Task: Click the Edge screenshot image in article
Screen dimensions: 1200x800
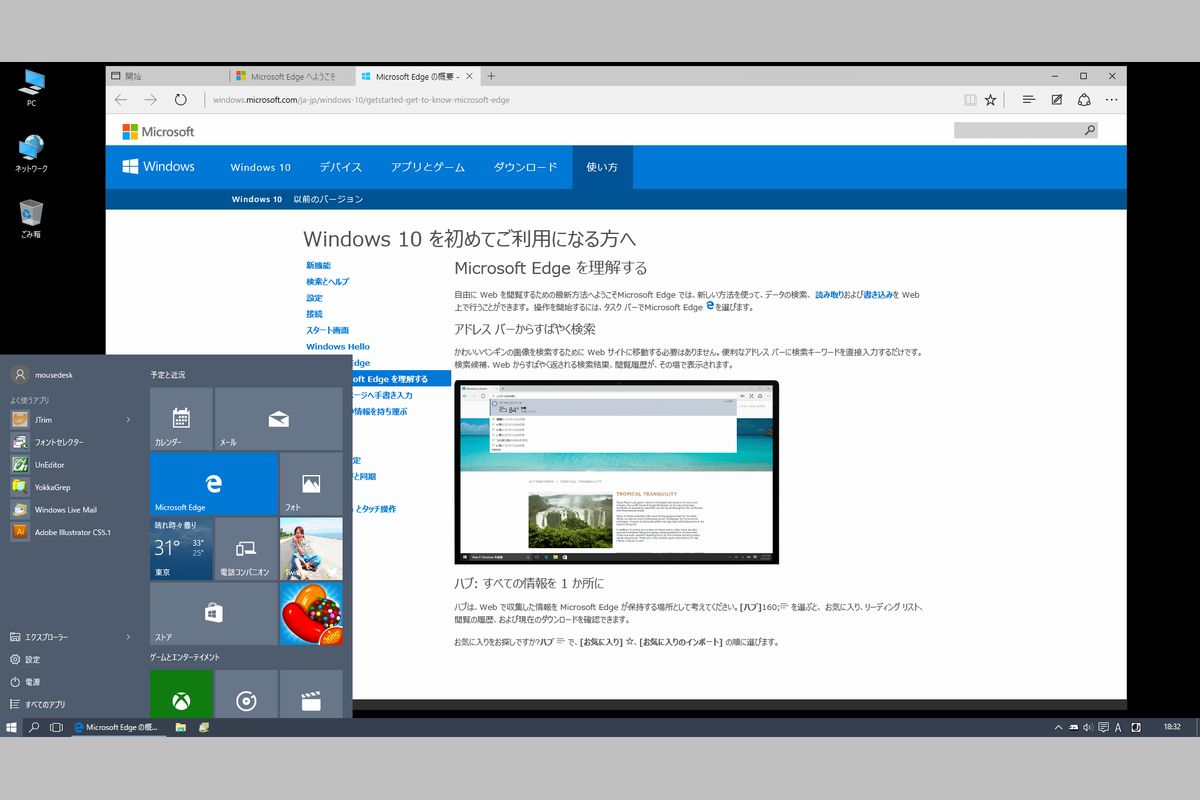Action: (616, 472)
